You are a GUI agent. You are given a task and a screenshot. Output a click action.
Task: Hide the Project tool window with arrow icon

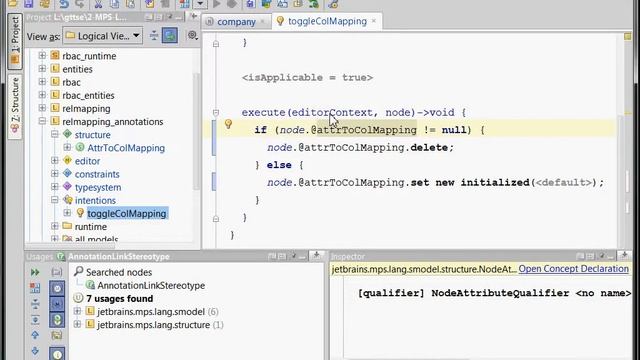[194, 16]
